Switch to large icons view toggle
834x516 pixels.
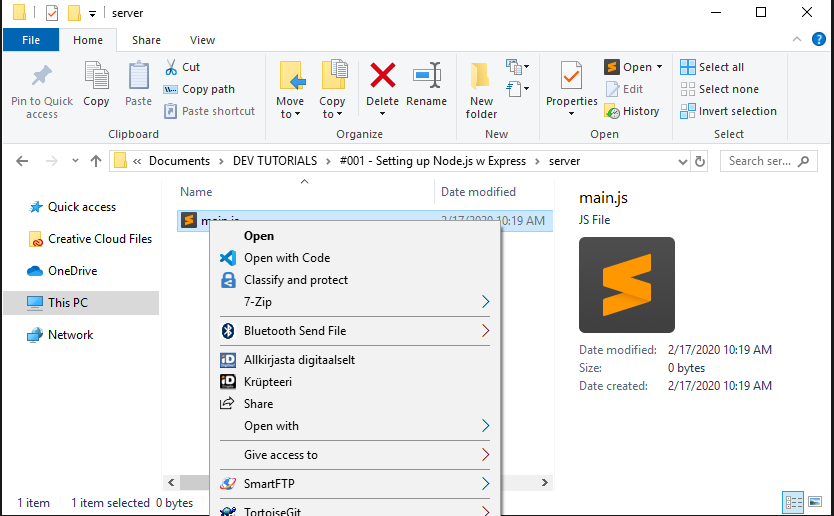(x=816, y=503)
